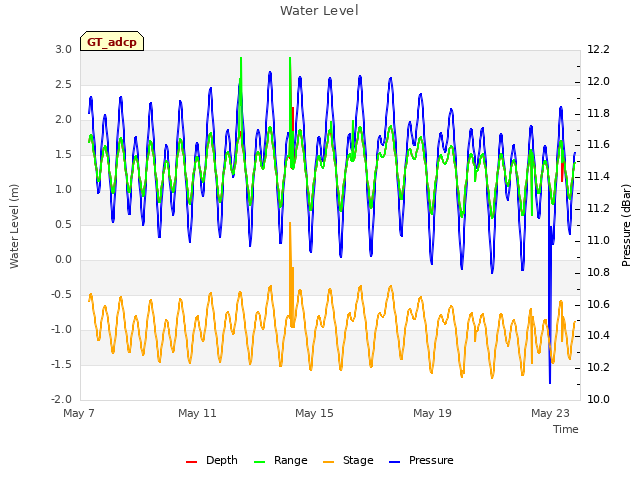Click the Water Level (m) axis title
The image size is (640, 480).
click(14, 226)
